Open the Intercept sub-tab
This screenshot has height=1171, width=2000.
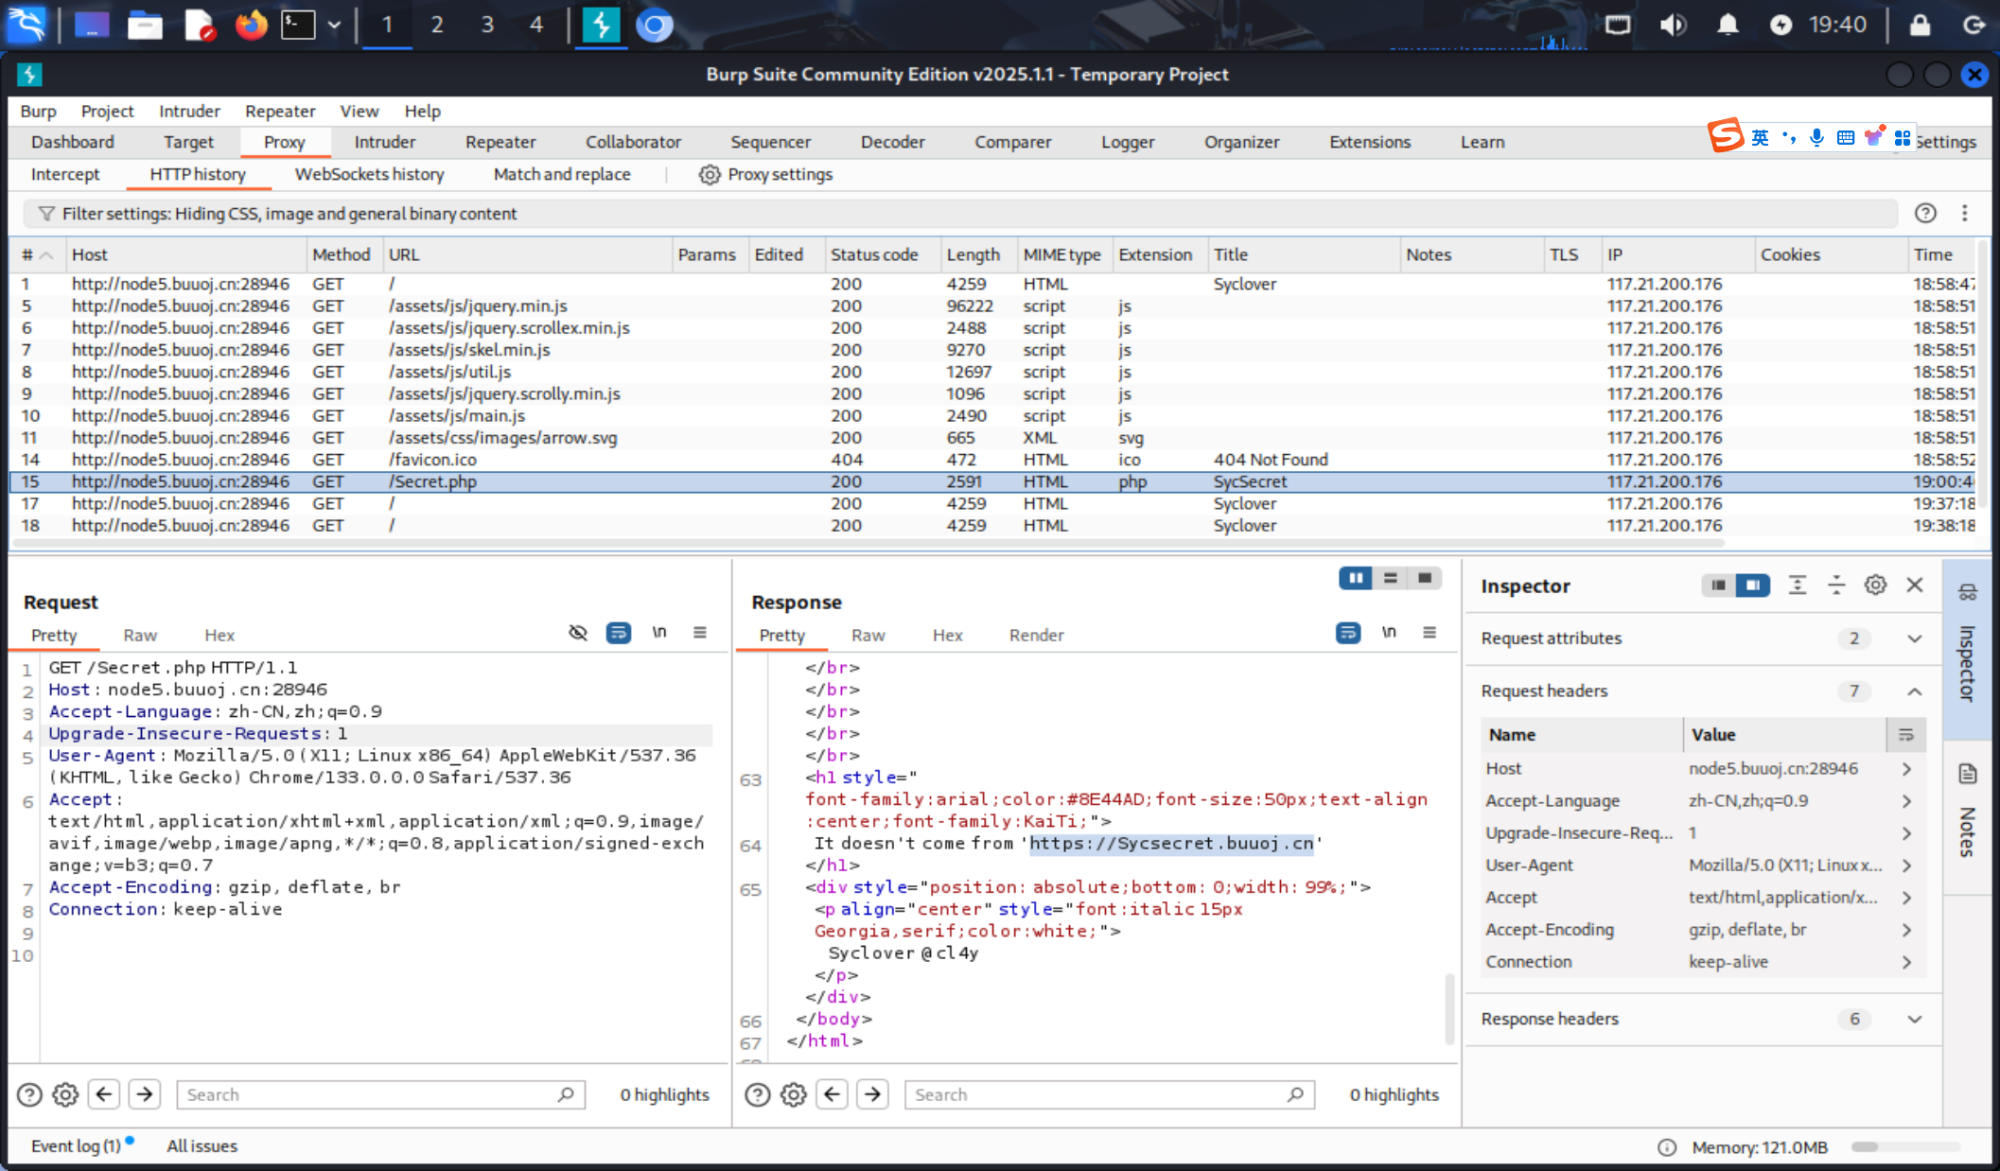click(65, 175)
